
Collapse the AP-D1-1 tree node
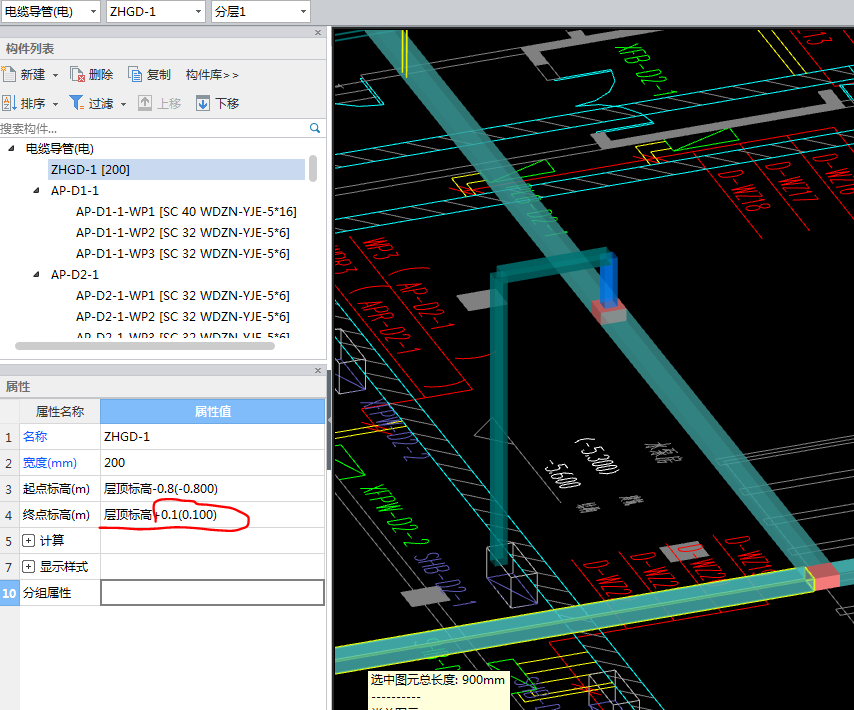[36, 191]
